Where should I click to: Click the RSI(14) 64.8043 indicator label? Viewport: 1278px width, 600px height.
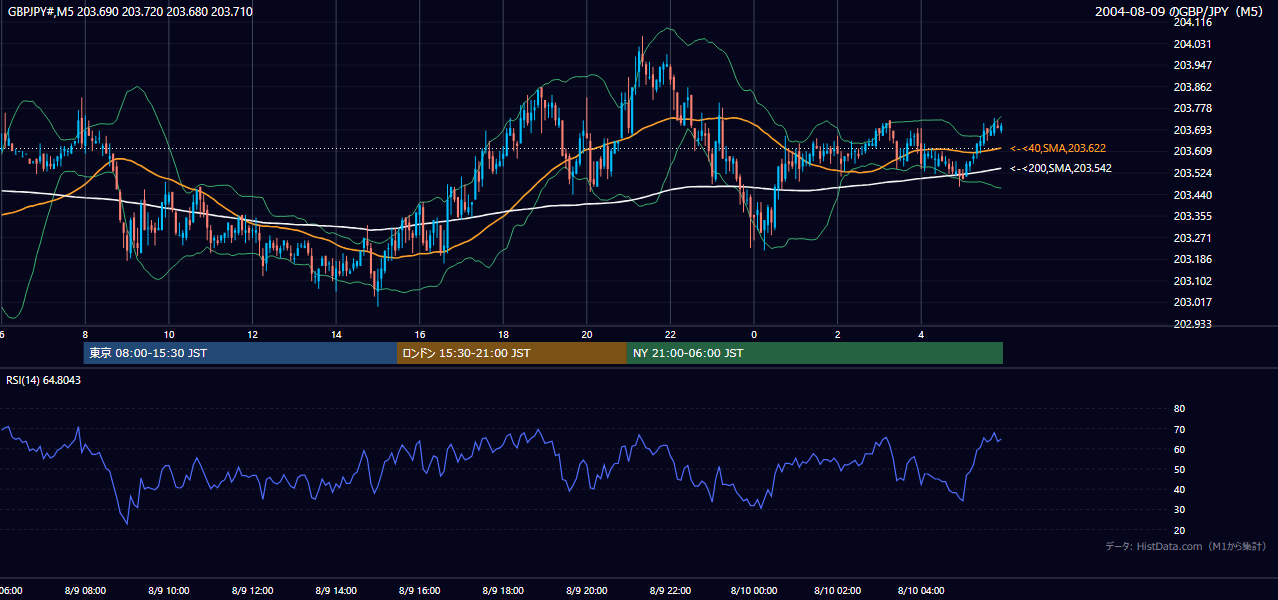(44, 380)
